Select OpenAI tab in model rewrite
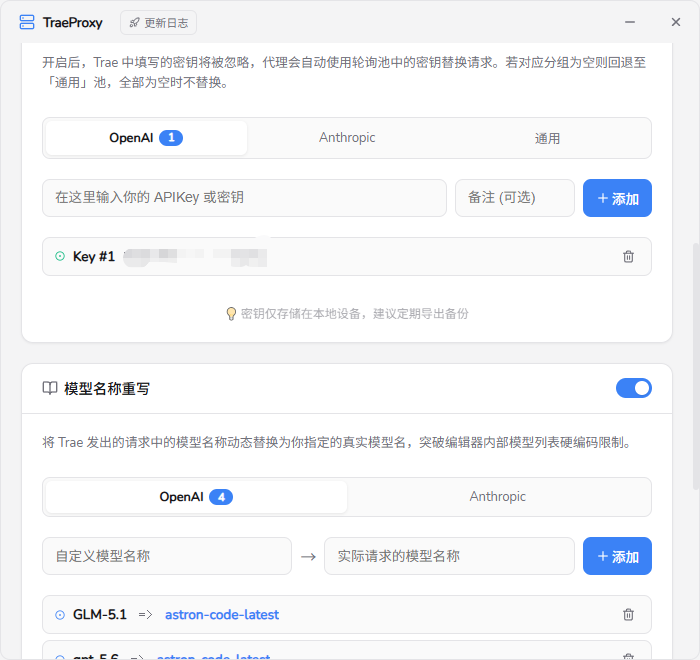The height and width of the screenshot is (660, 700). [x=196, y=497]
